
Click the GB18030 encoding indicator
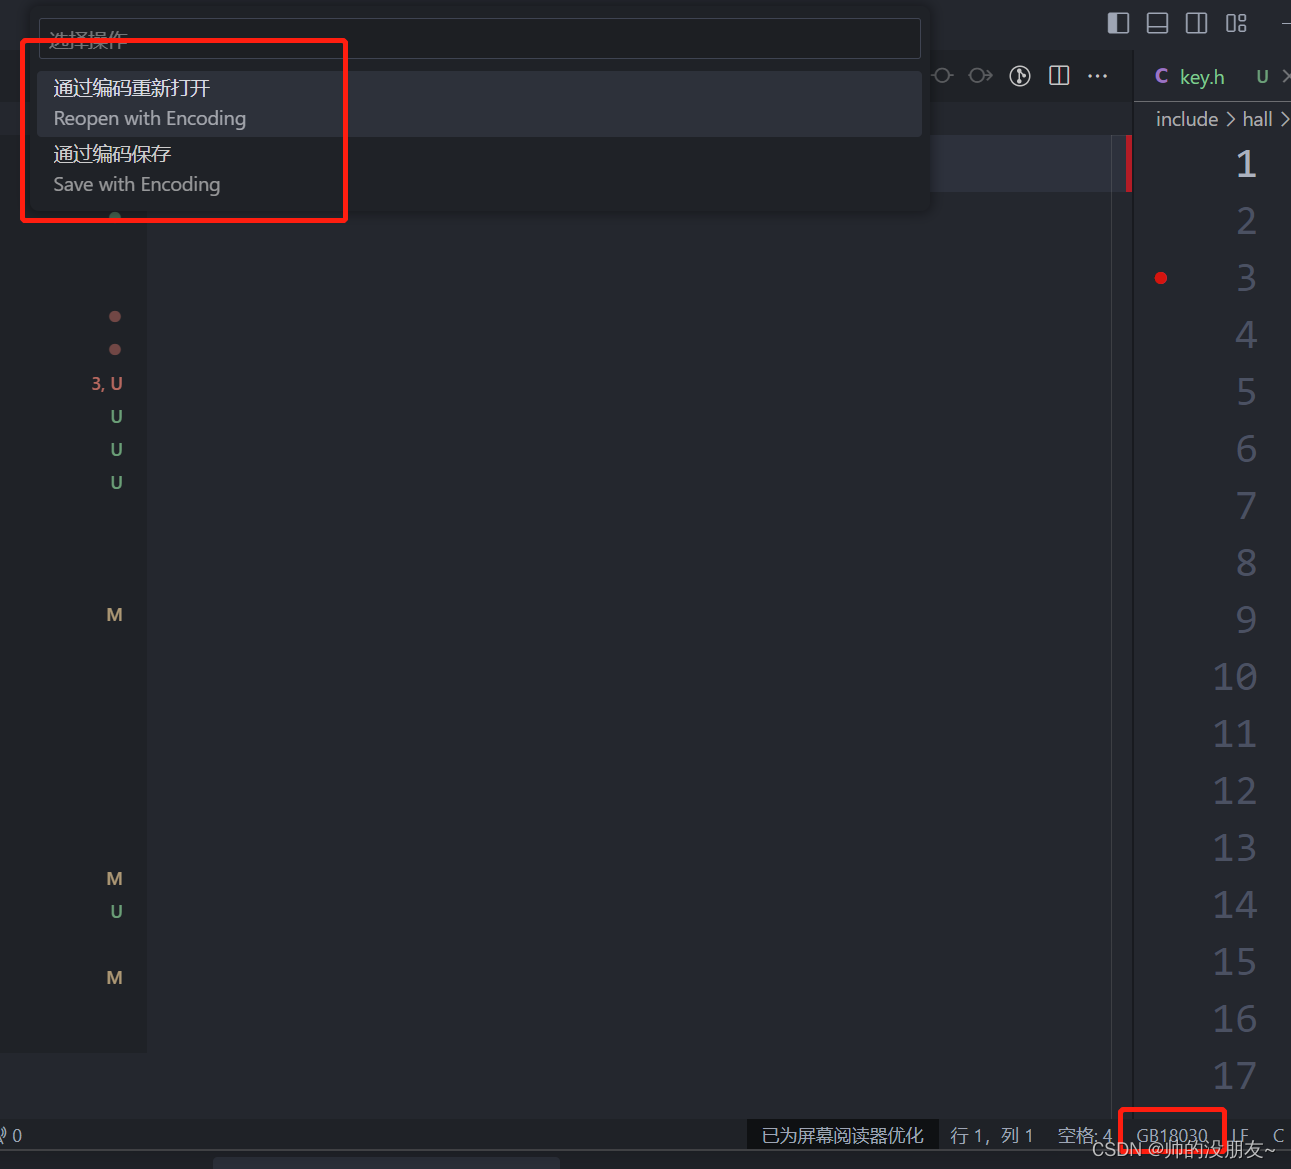pyautogui.click(x=1171, y=1135)
